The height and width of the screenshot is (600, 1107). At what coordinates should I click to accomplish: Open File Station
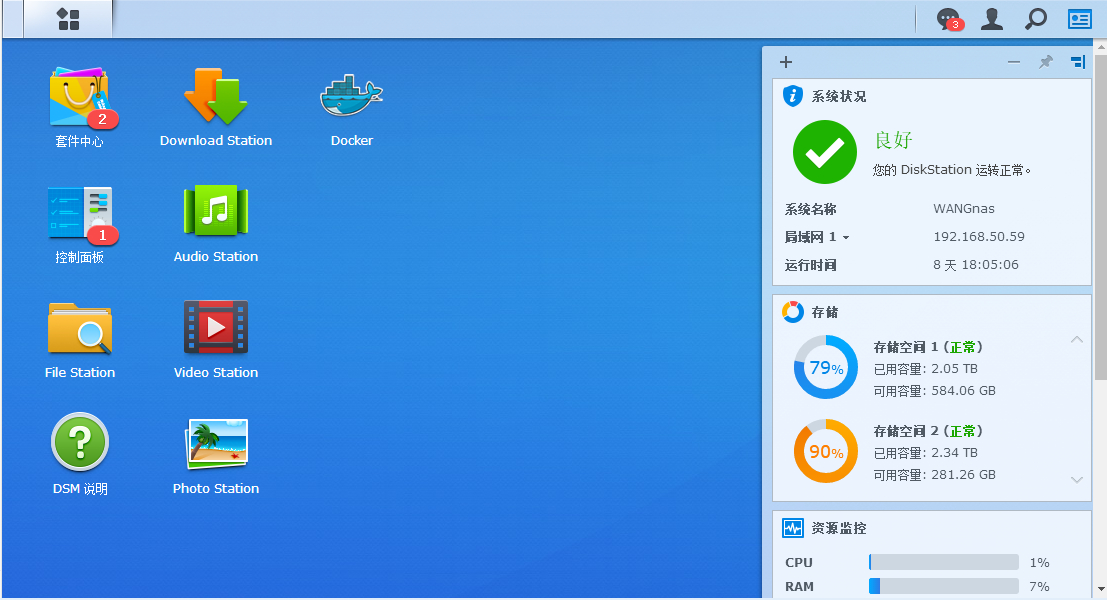click(79, 328)
